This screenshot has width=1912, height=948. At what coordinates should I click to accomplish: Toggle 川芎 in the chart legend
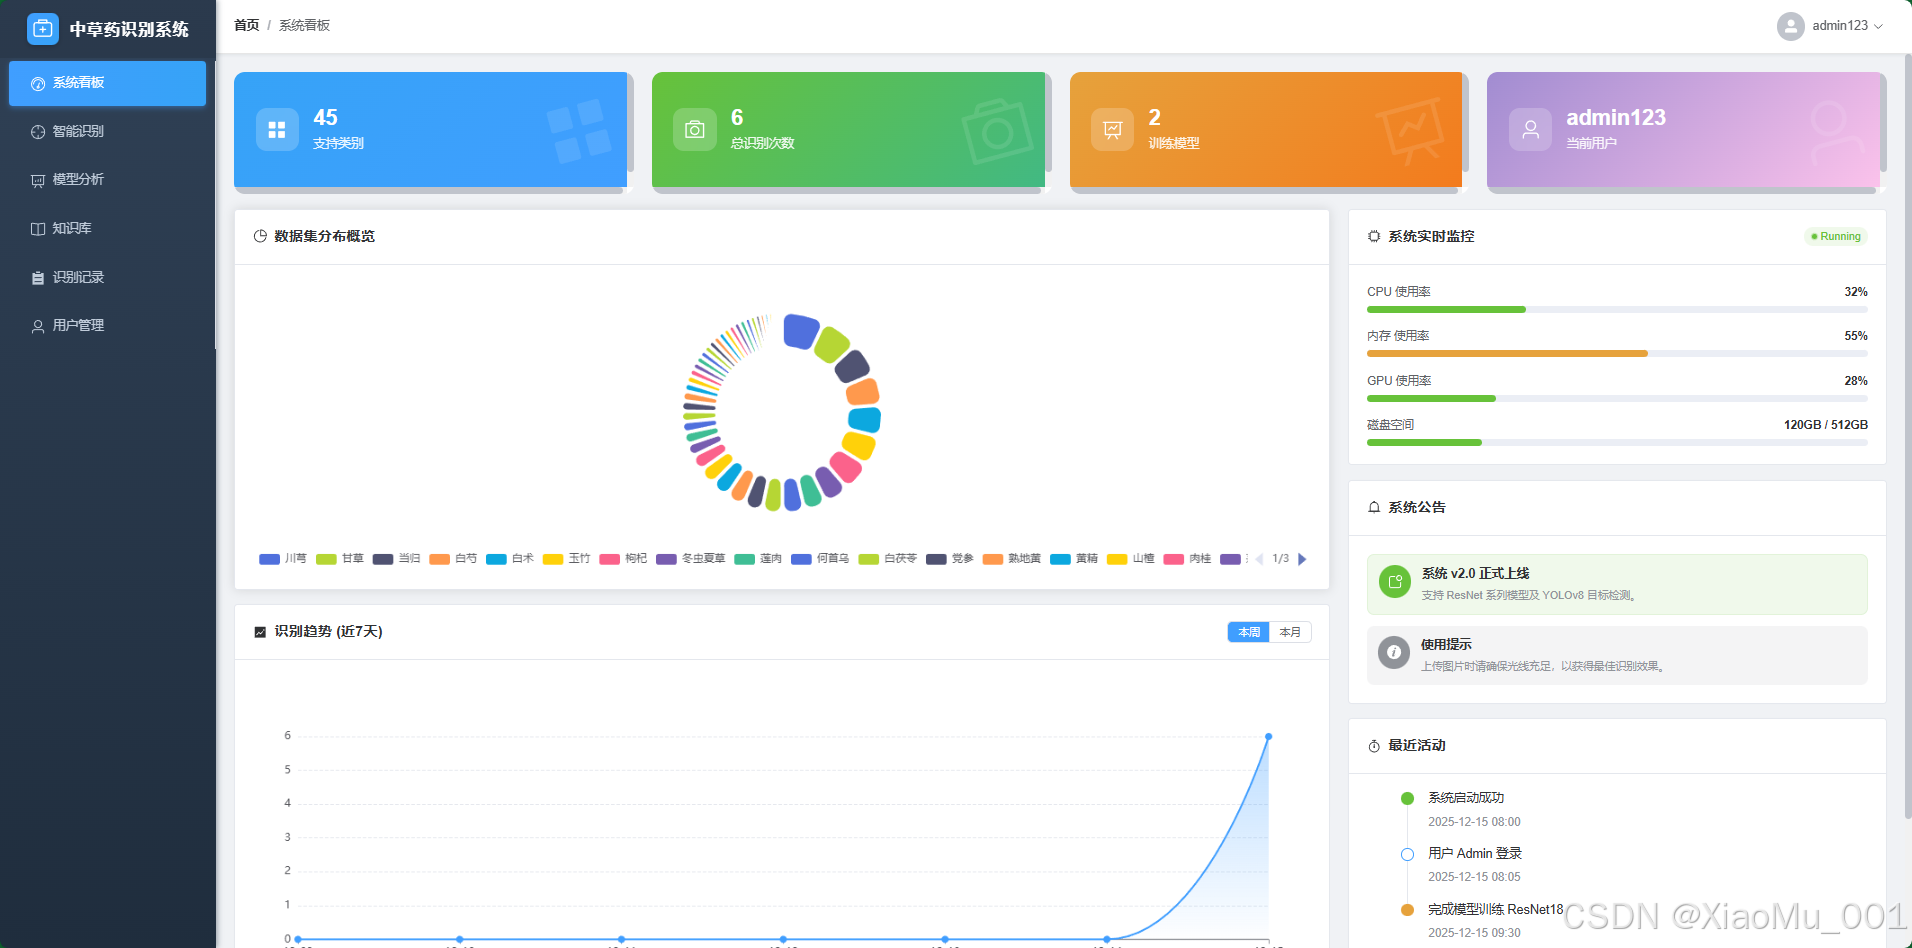click(x=283, y=559)
